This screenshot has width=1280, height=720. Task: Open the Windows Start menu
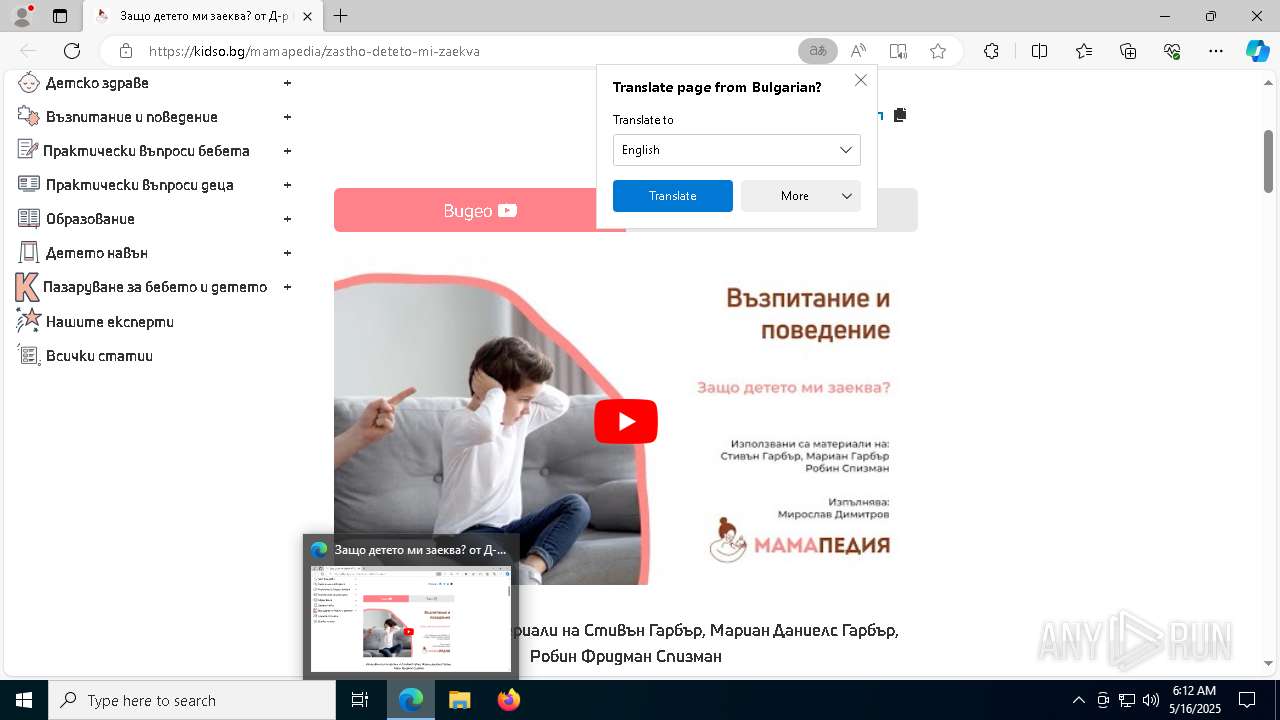click(23, 700)
